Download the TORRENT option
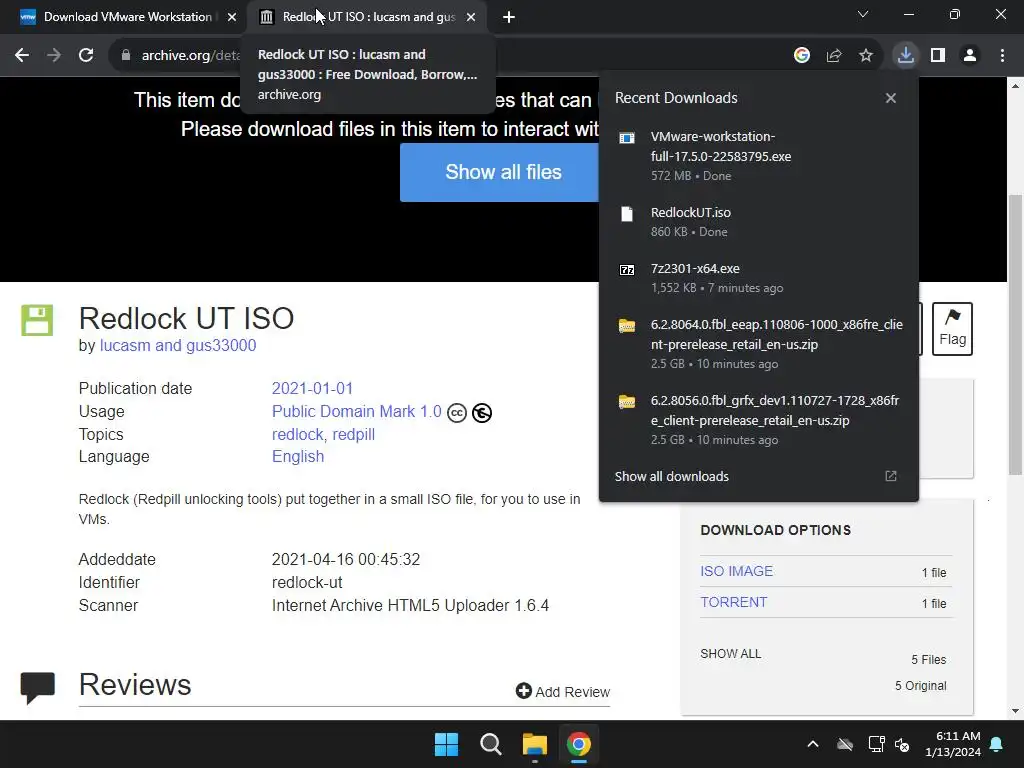The width and height of the screenshot is (1024, 768). (x=733, y=602)
